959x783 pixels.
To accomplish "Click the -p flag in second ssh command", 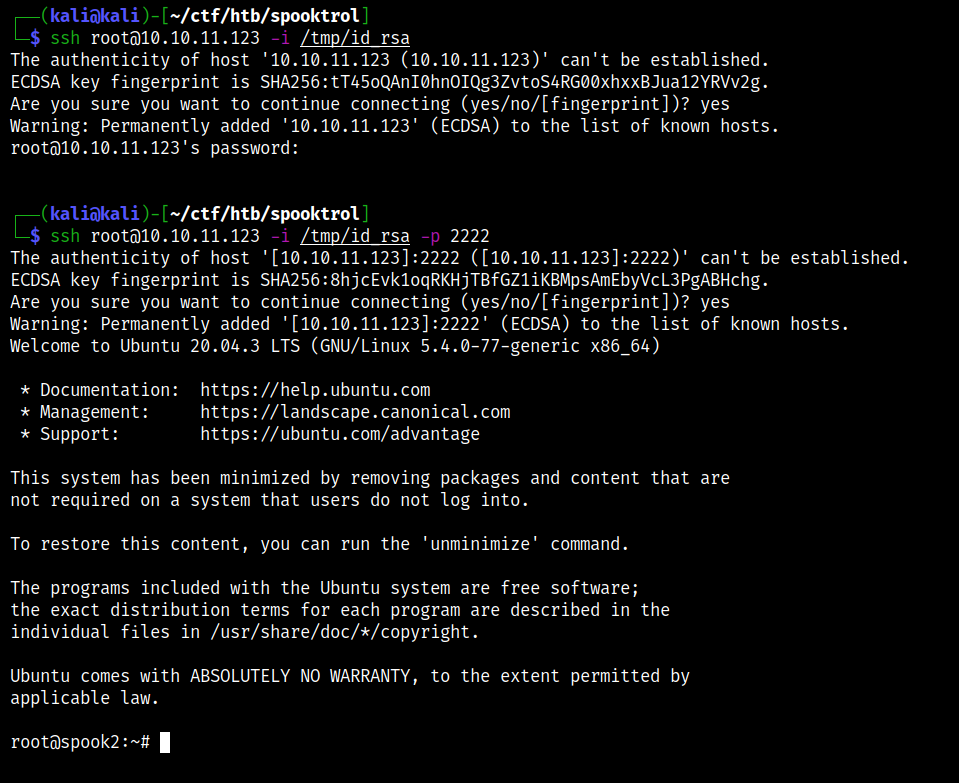I will pyautogui.click(x=430, y=236).
